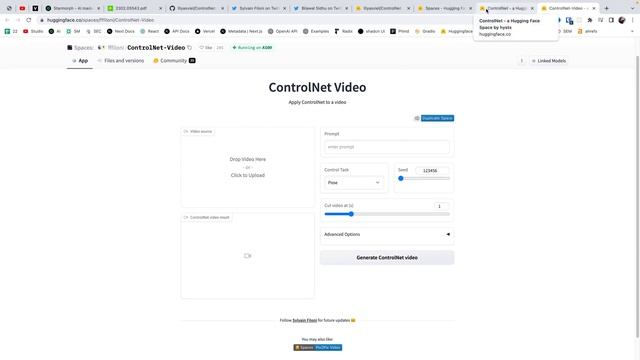The width and height of the screenshot is (640, 360).
Task: Click the page vertical scrollbar
Action: [637, 196]
